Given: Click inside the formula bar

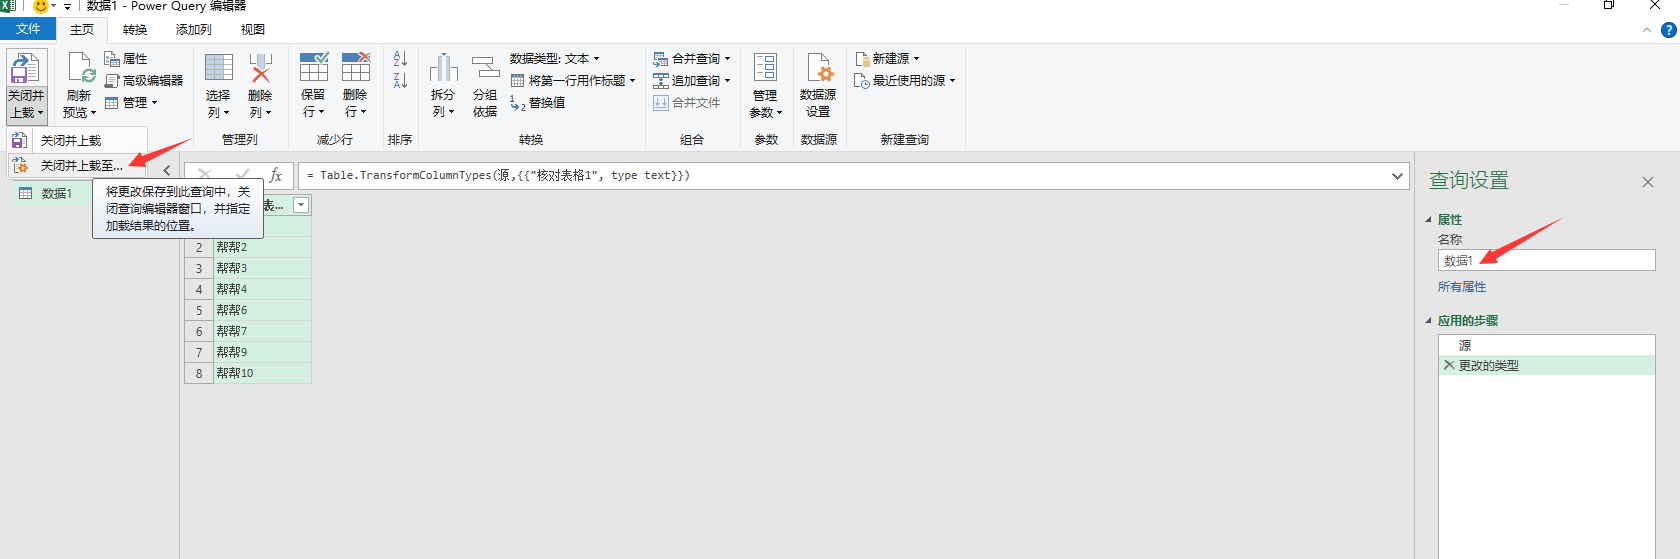Looking at the screenshot, I should click(843, 176).
